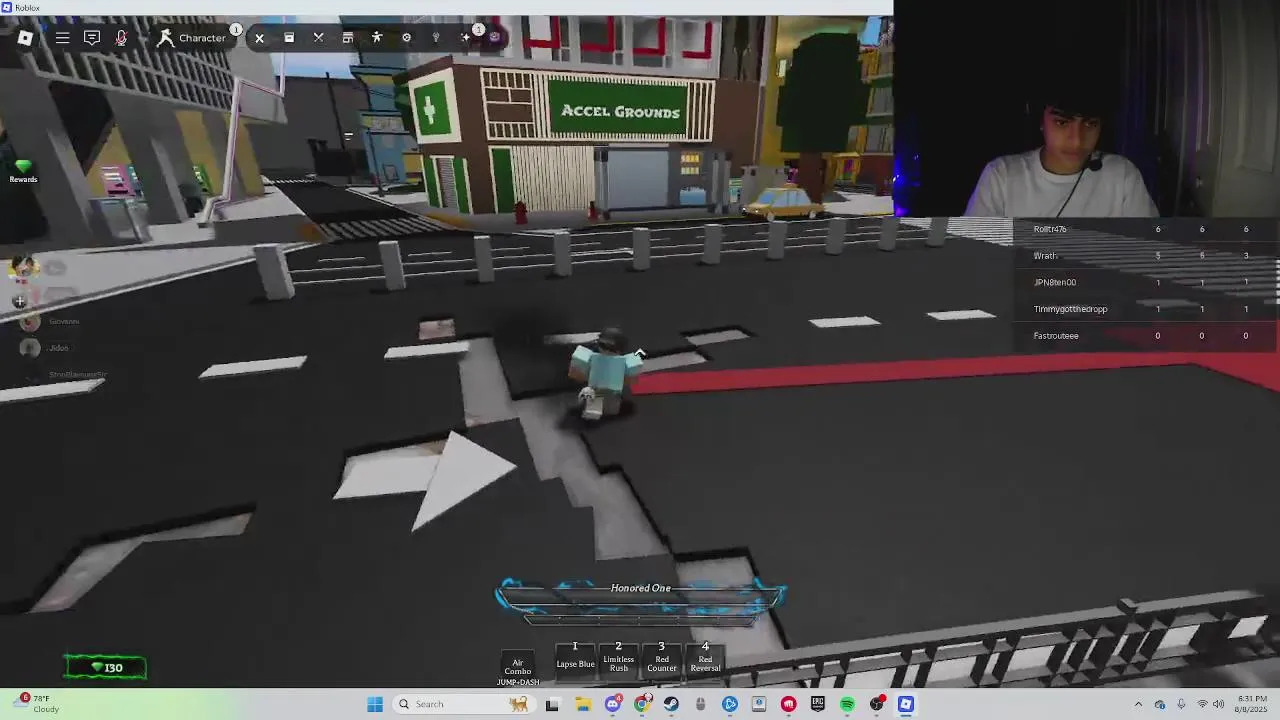The image size is (1280, 720).
Task: Click the crossed swords icon
Action: coord(318,38)
